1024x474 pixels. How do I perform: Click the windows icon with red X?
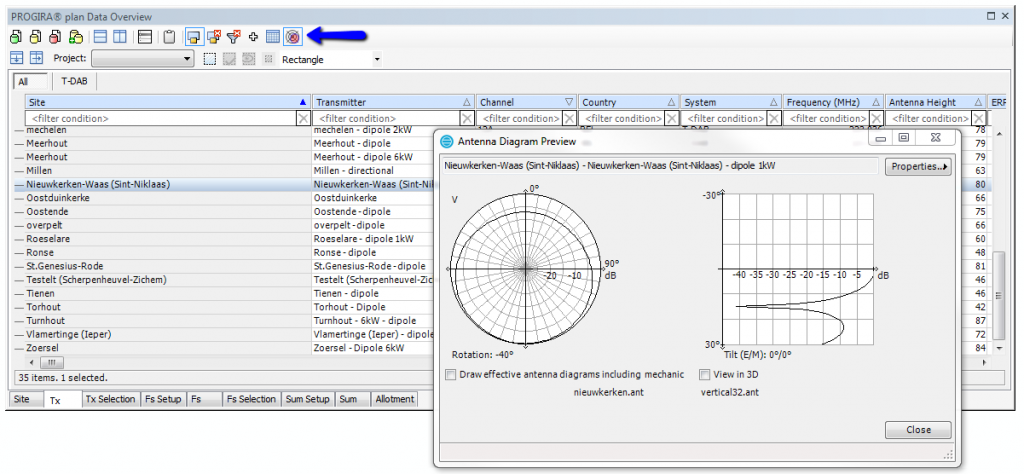point(214,37)
